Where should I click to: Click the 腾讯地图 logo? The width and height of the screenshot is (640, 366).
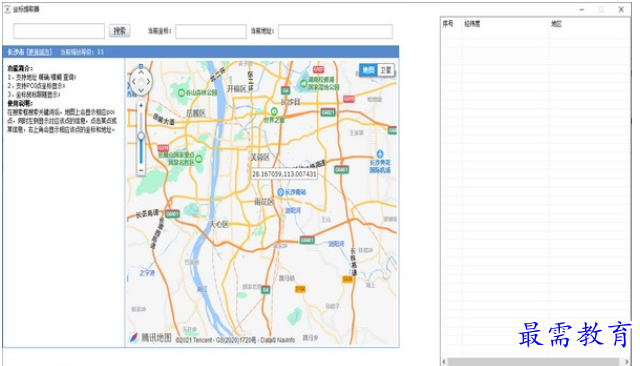point(151,337)
